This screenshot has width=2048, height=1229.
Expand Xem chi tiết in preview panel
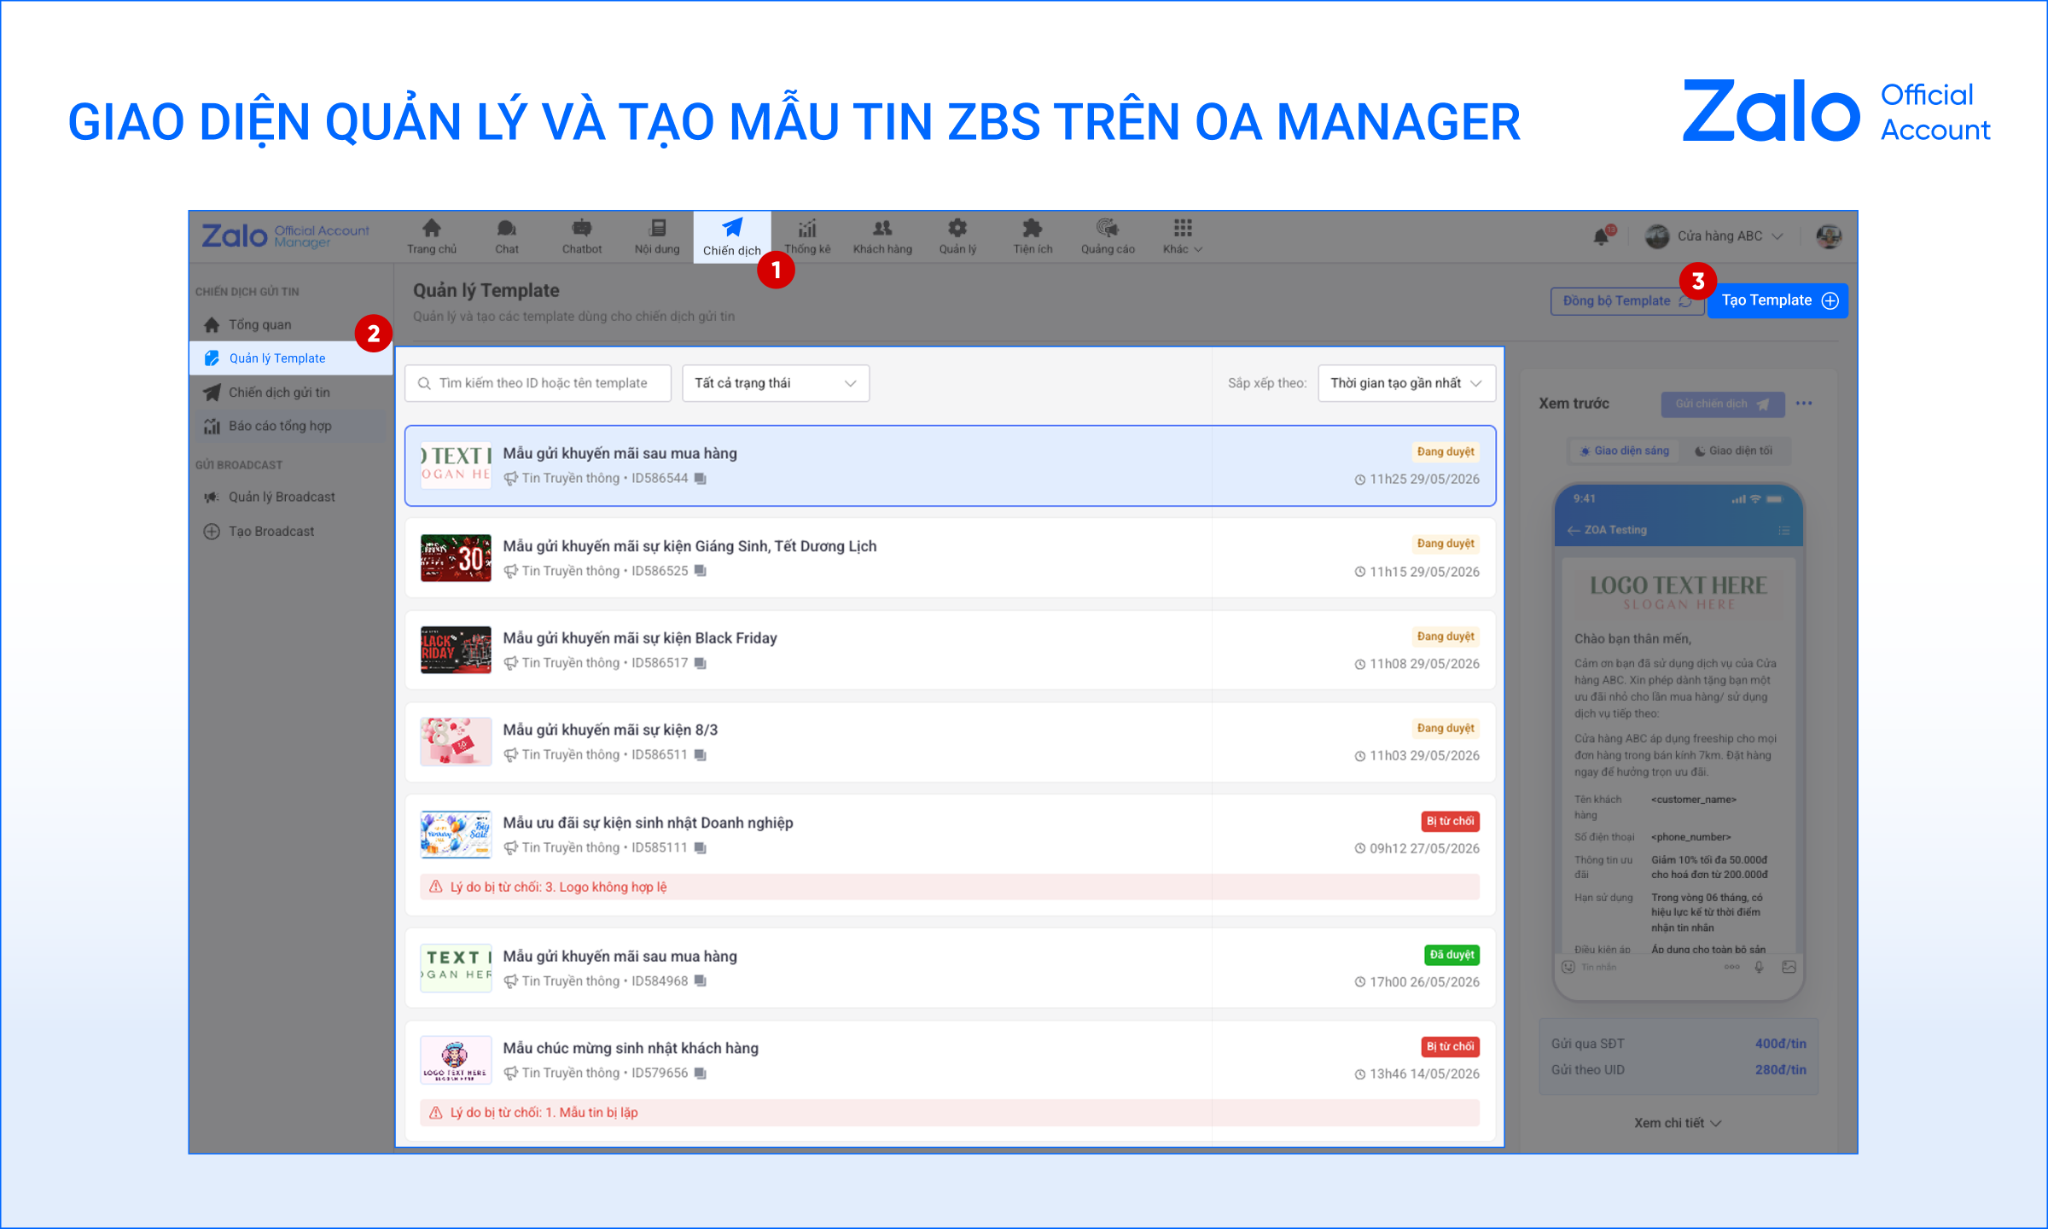[x=1677, y=1123]
